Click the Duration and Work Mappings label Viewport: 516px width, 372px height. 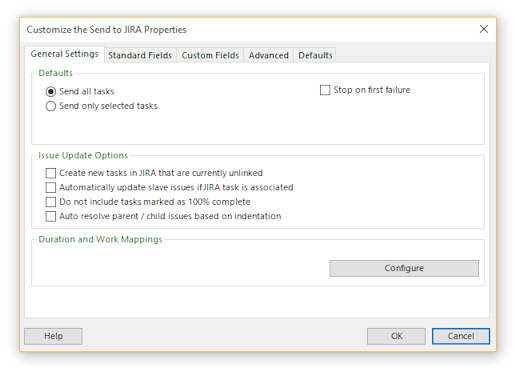[100, 239]
